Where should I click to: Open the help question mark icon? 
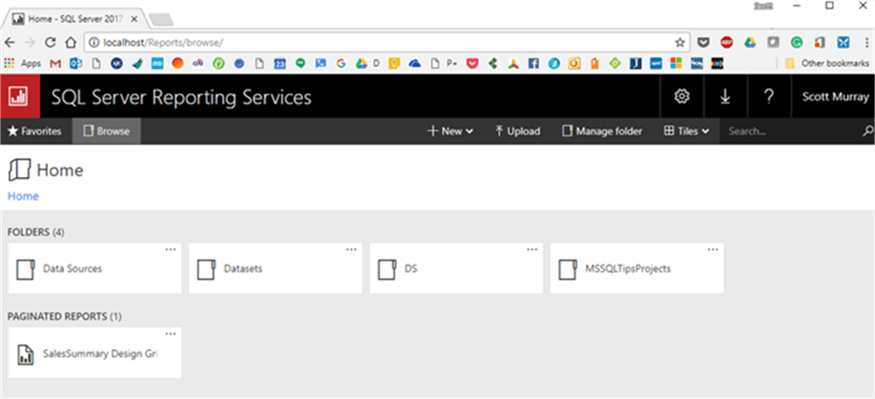pos(768,97)
